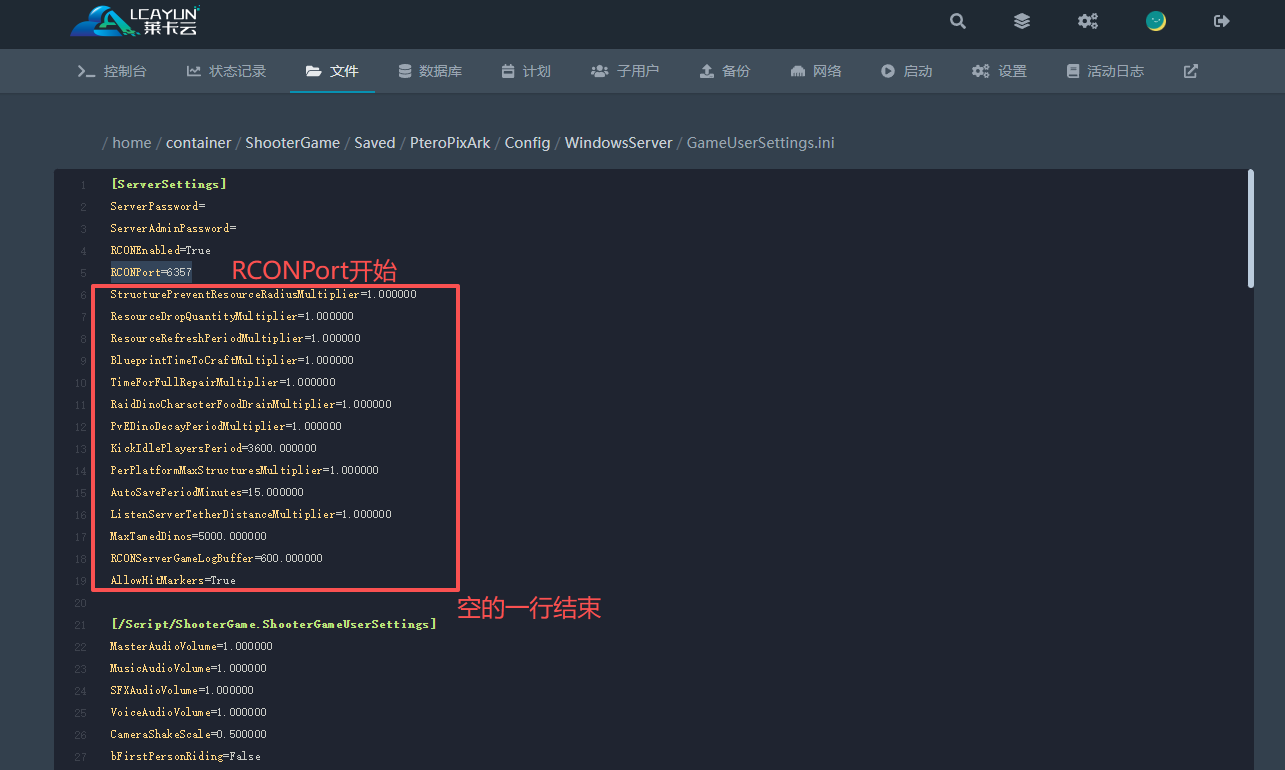Click the logout icon in header
Image resolution: width=1285 pixels, height=770 pixels.
[1221, 21]
